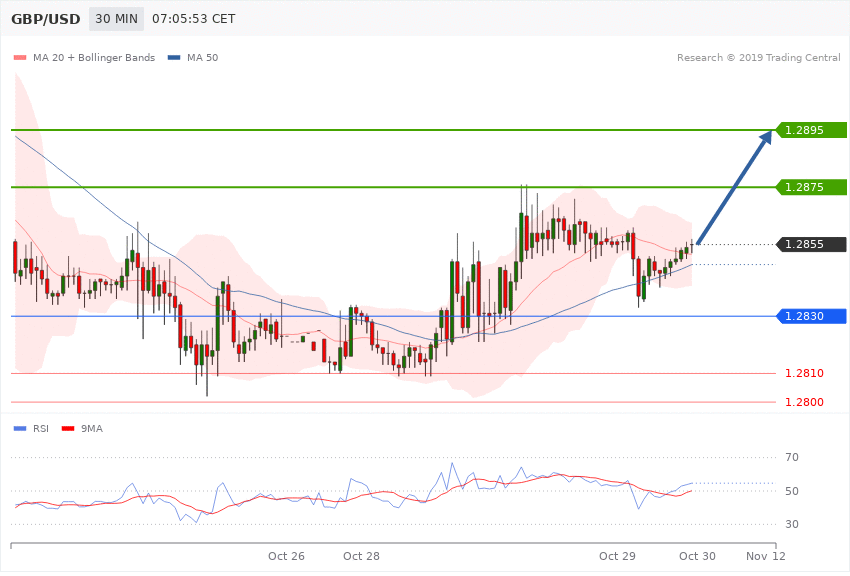Screen dimensions: 850x576
Task: Click the 1.2830 blue pivot price tag
Action: pyautogui.click(x=810, y=316)
